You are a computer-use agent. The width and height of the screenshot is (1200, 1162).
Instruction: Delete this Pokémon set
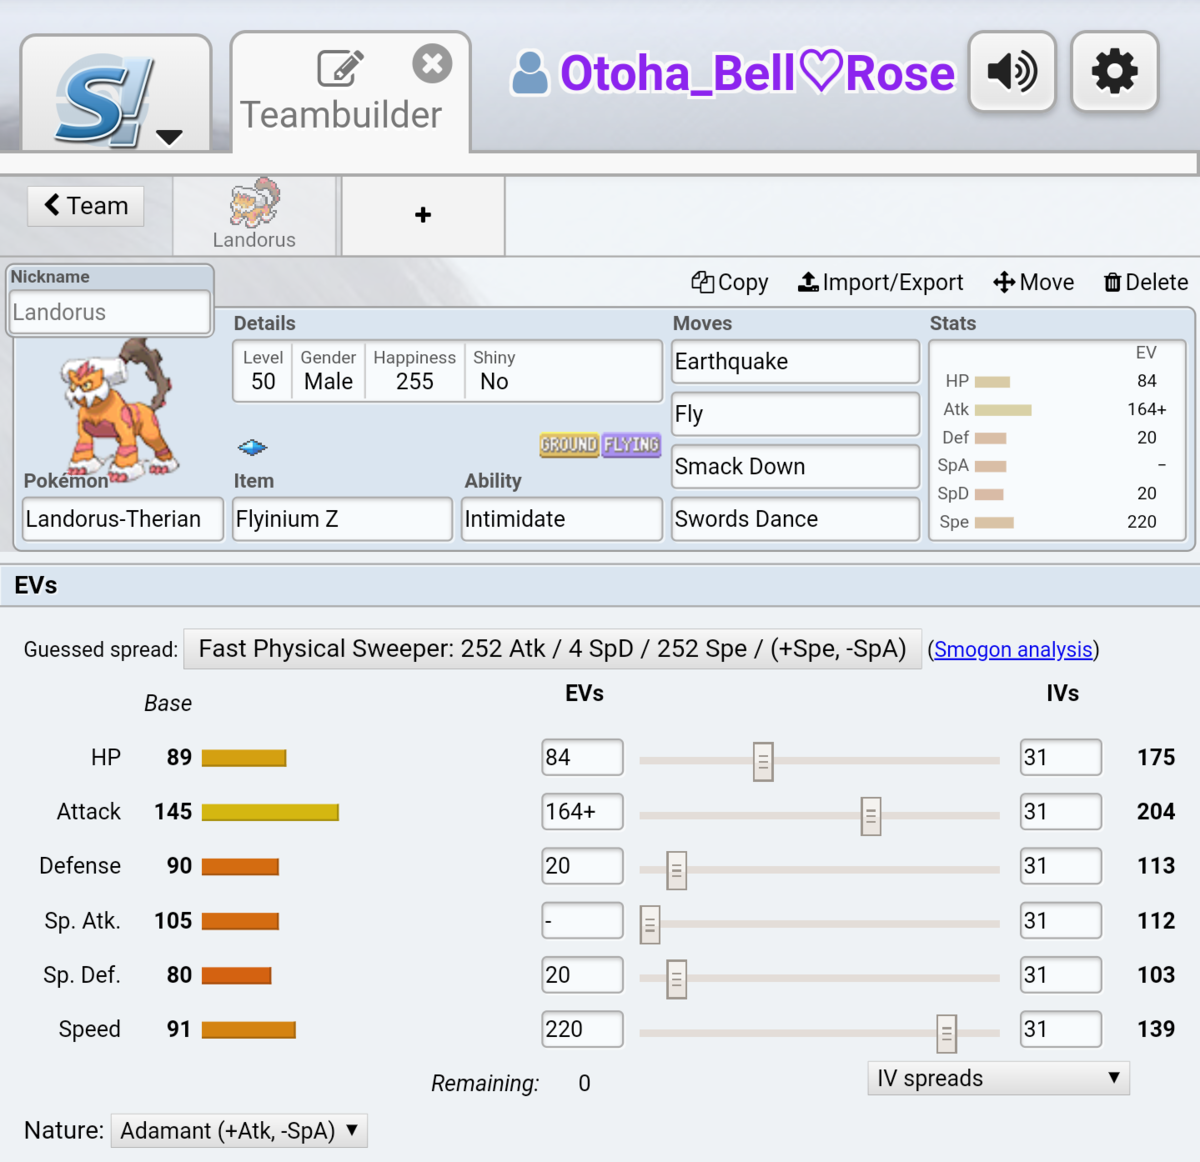(1146, 283)
